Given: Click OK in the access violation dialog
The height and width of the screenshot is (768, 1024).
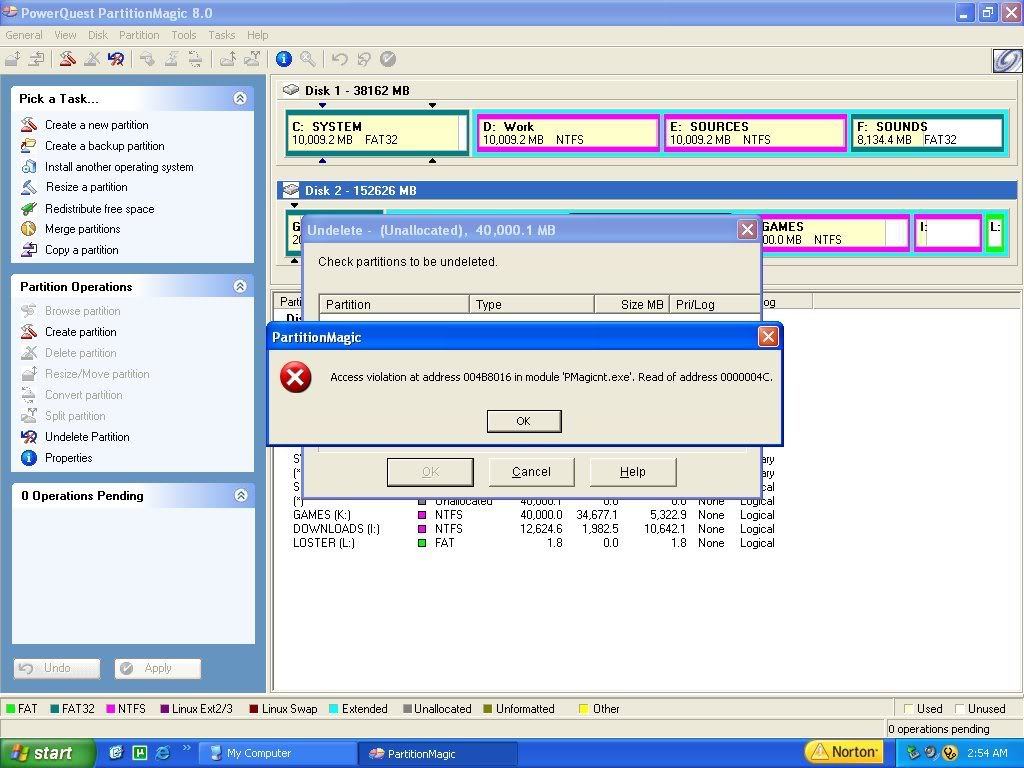Looking at the screenshot, I should click(524, 421).
